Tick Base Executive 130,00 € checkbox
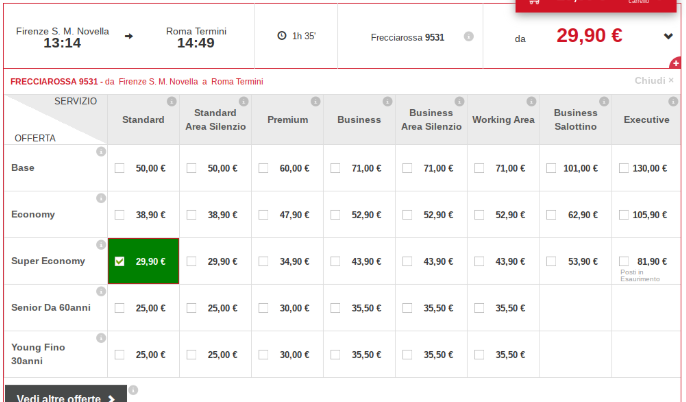 pos(624,168)
